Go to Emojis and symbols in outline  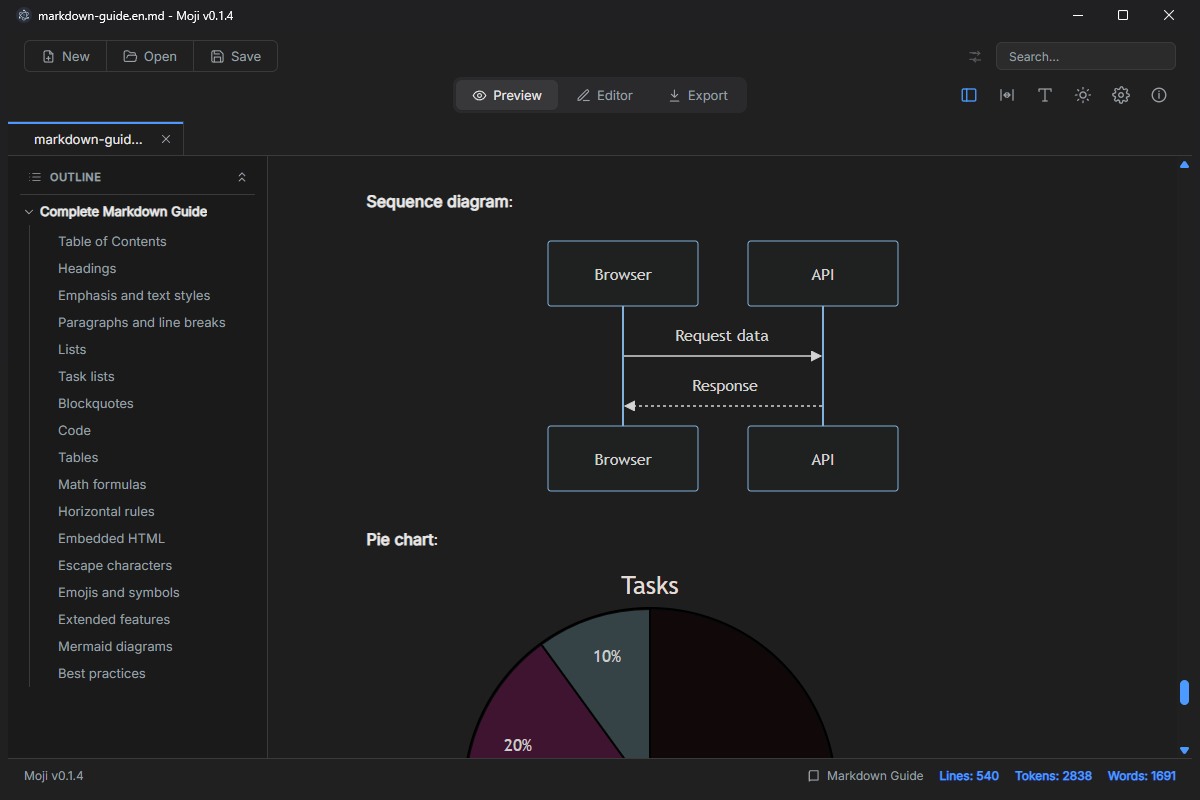point(119,592)
